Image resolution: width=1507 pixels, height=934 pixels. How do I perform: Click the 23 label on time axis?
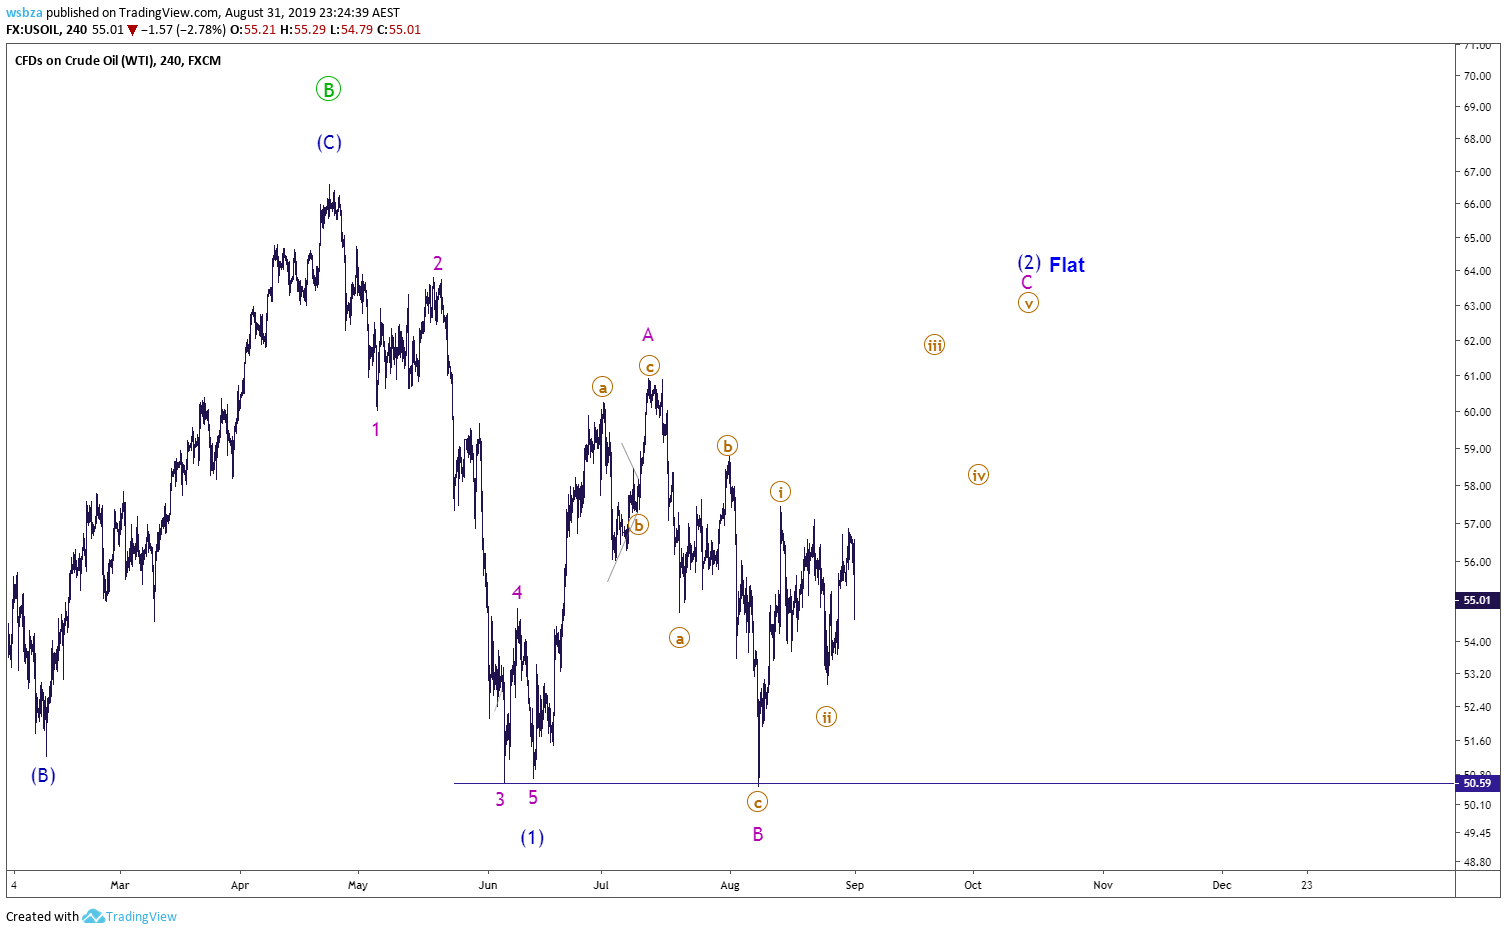[1307, 885]
